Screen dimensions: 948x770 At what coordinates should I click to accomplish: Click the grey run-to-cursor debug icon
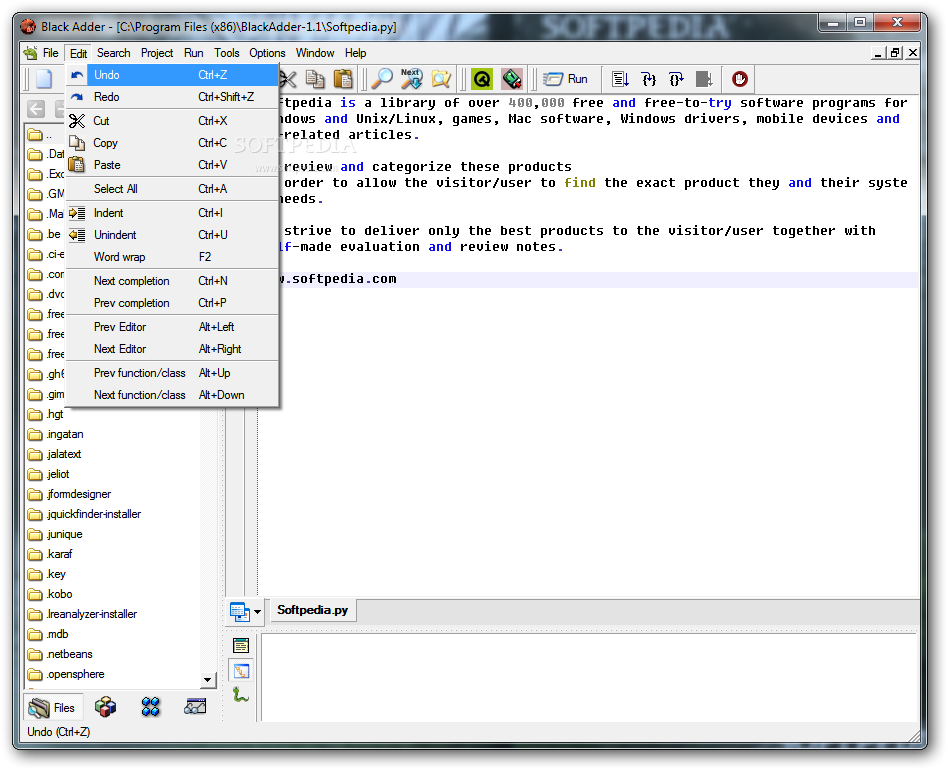704,79
